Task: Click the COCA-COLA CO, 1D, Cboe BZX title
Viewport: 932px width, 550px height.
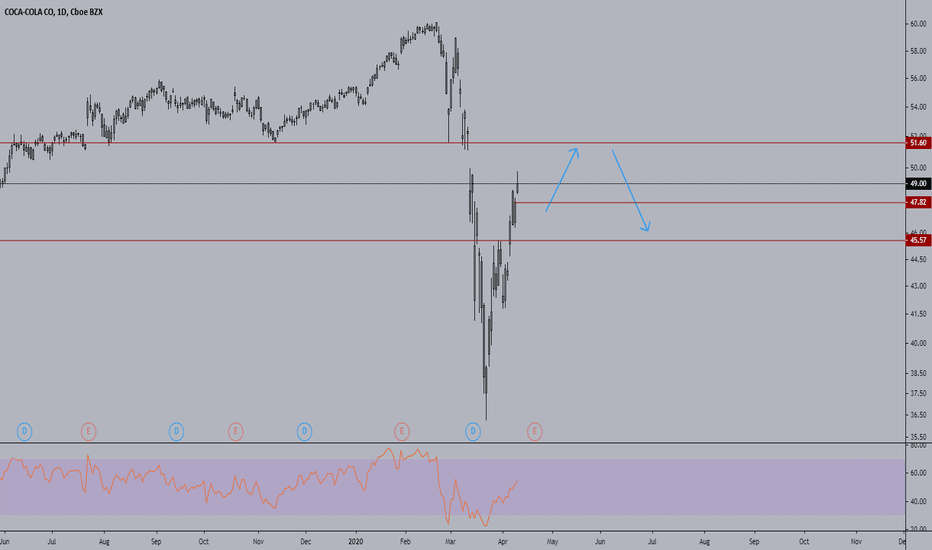Action: (53, 12)
